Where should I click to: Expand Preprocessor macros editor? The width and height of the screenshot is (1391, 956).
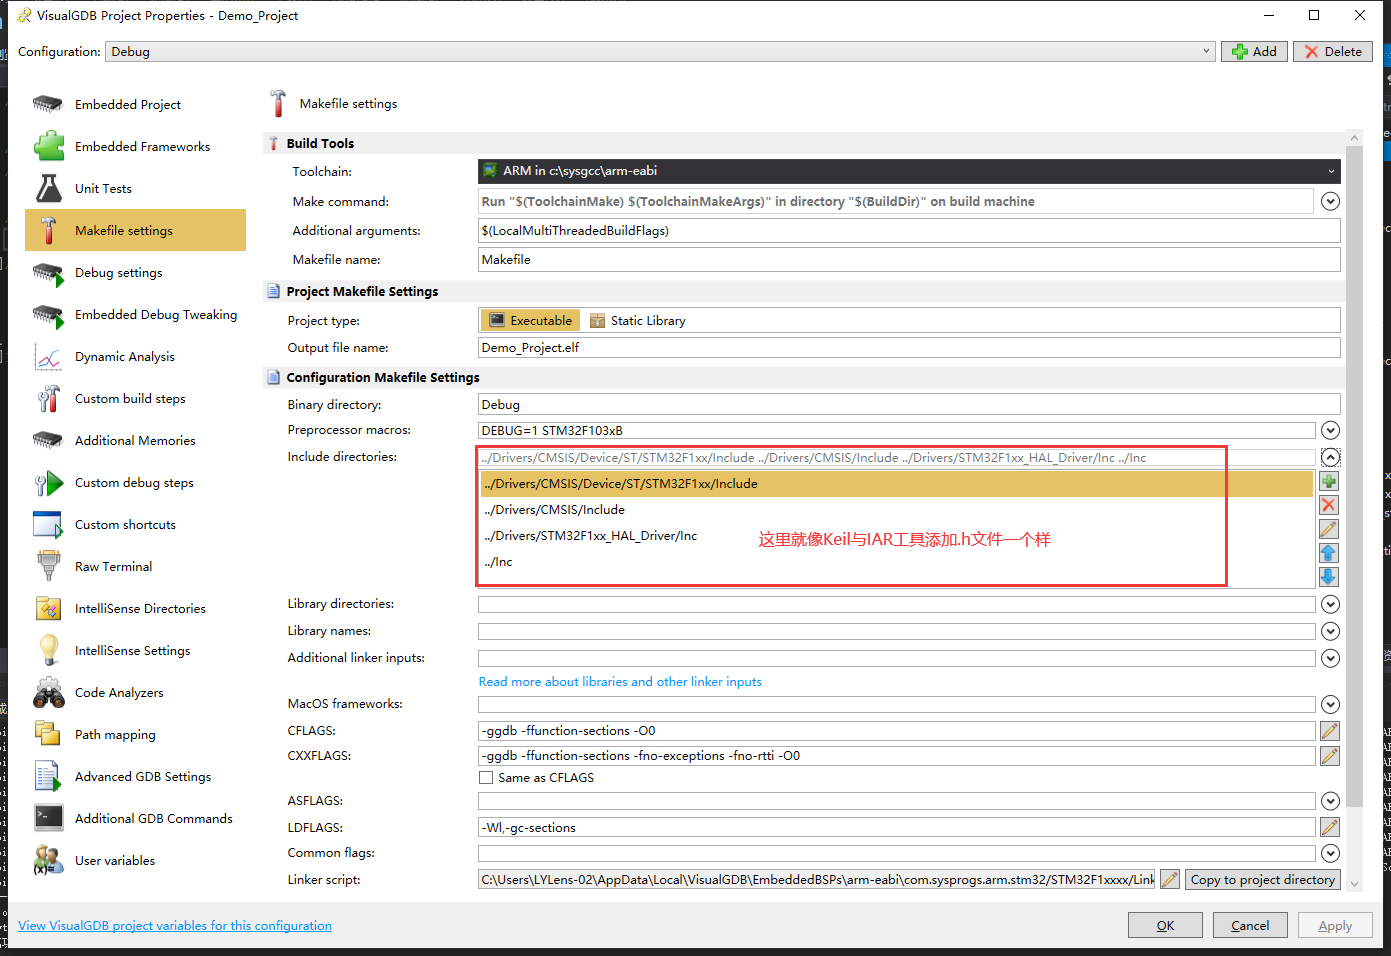(1330, 430)
